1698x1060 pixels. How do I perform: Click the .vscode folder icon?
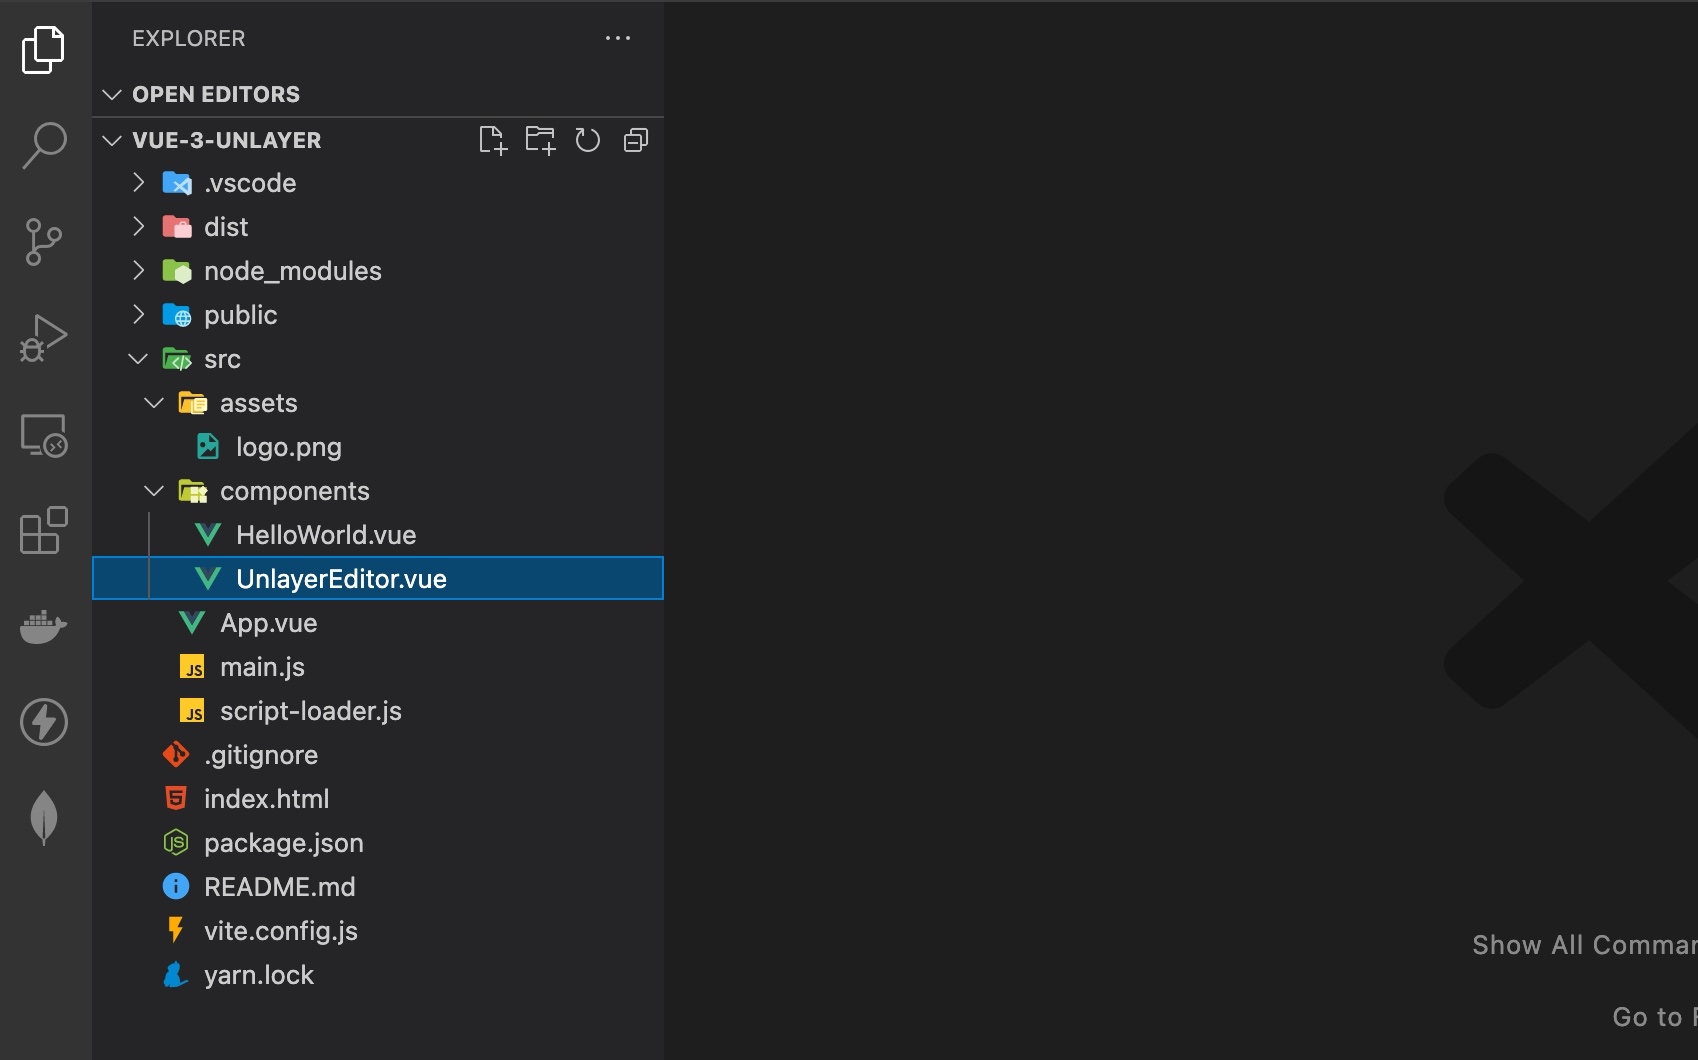(177, 183)
